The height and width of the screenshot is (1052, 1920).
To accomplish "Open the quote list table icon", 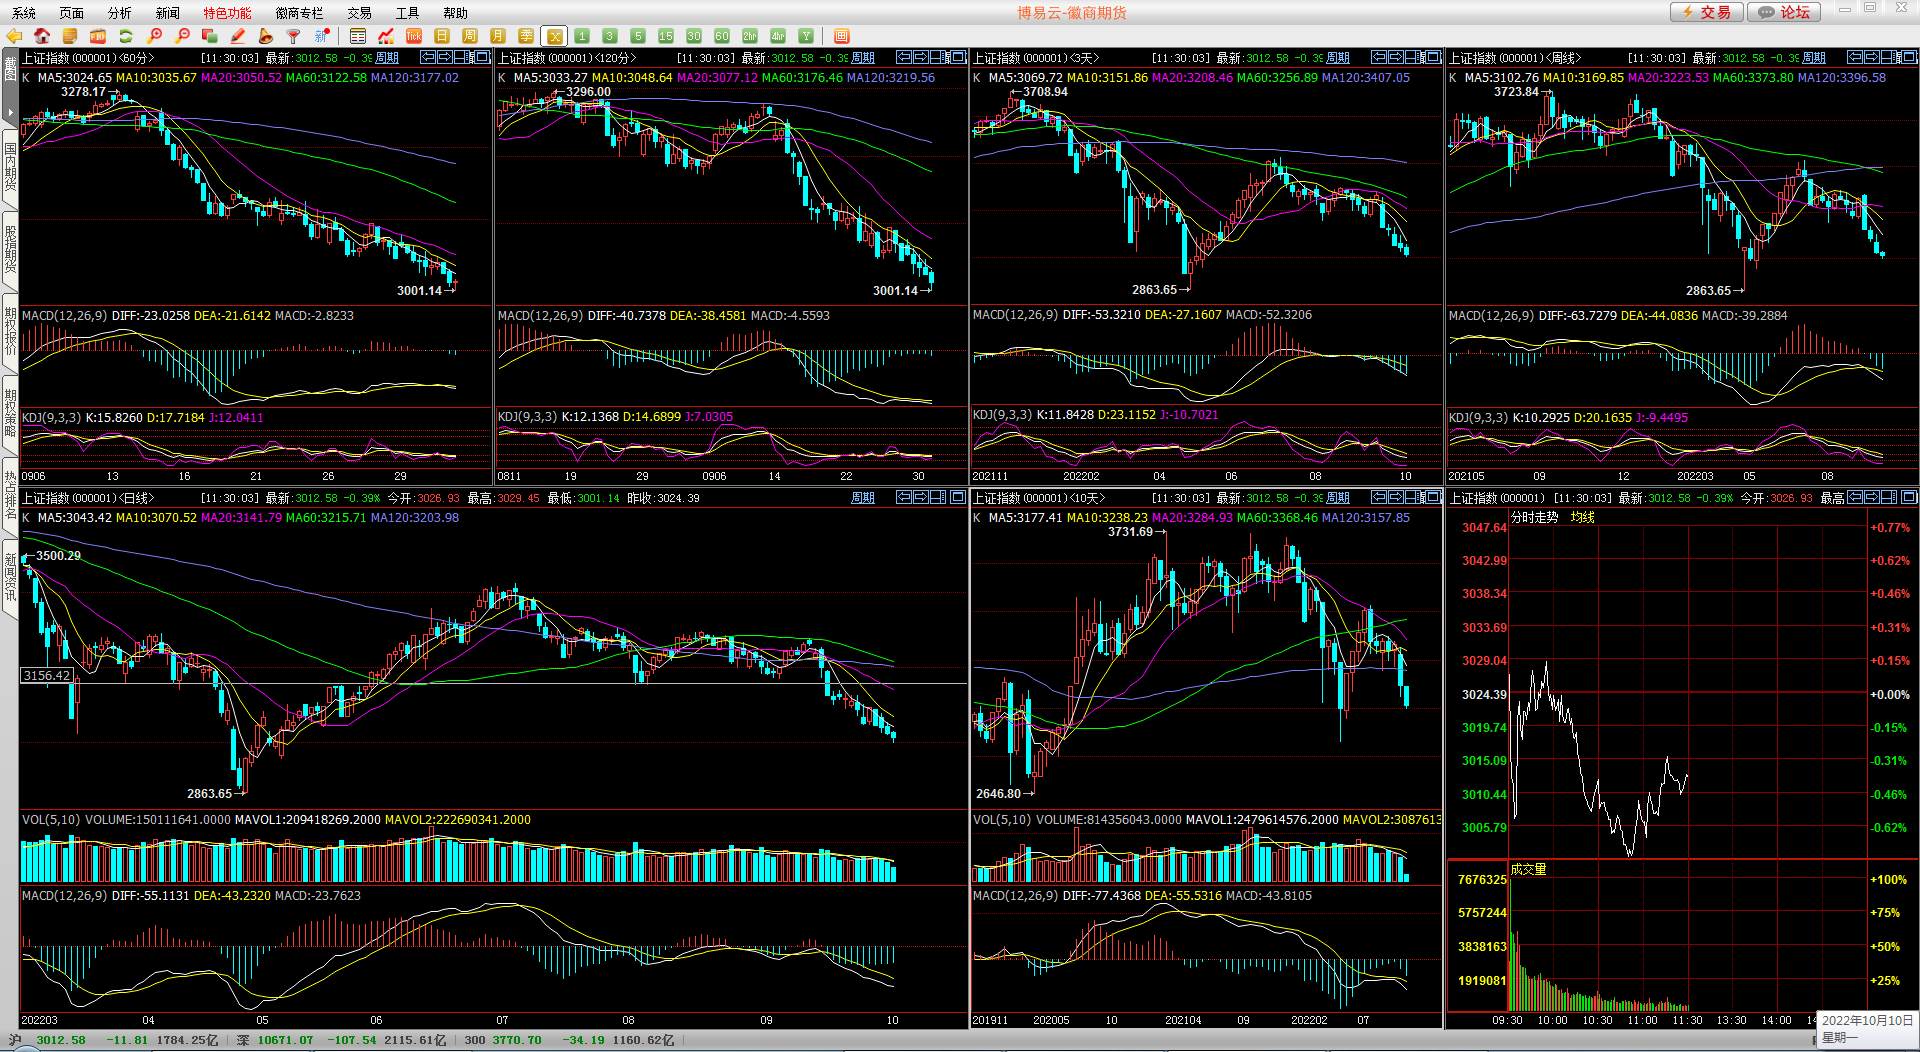I will tap(358, 36).
